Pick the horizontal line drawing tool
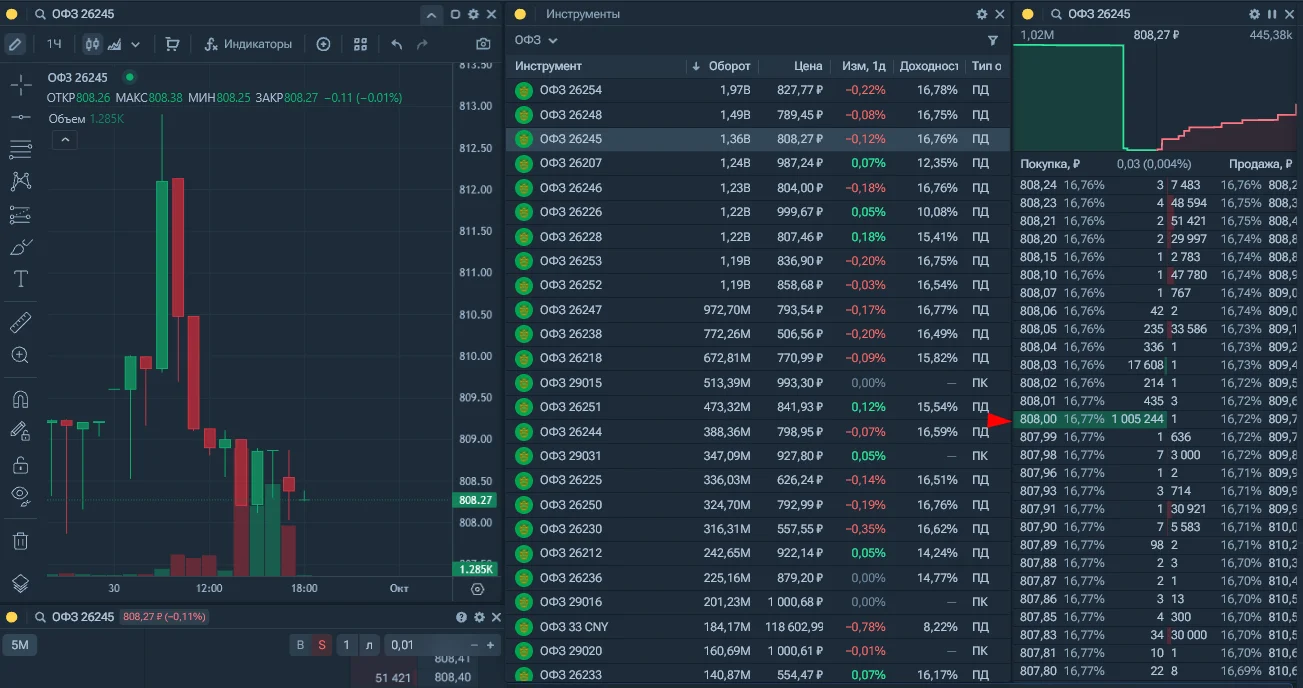 (x=20, y=117)
